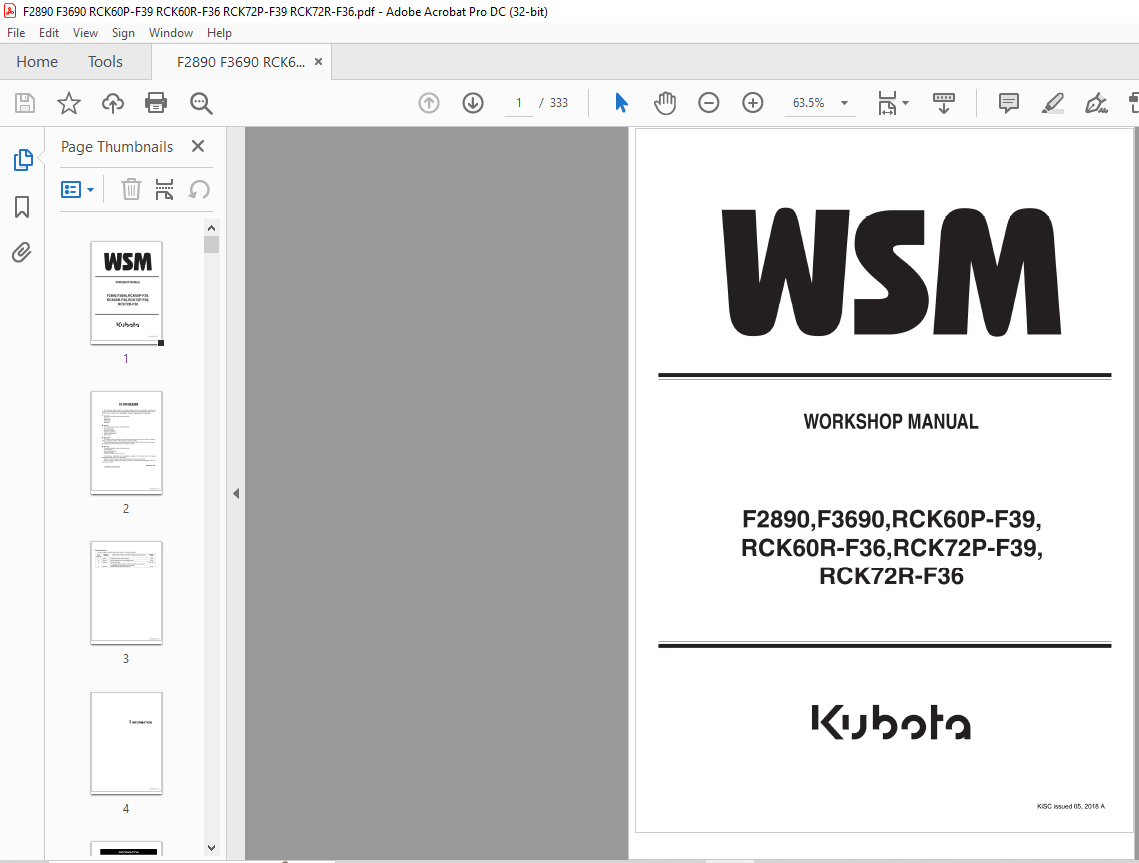Click the Page Thumbnails panel title
Screen dimensions: 1139x863
117,147
